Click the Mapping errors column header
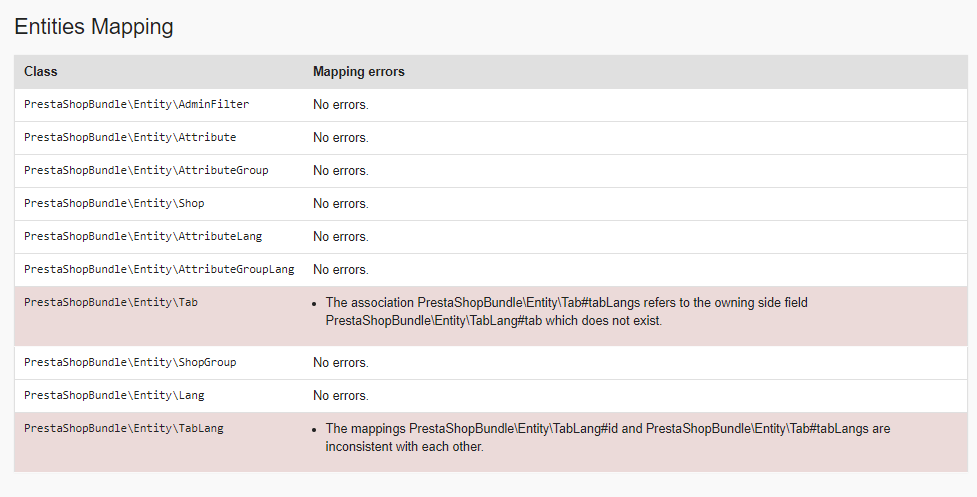Screen dimensions: 977x497 coord(358,72)
